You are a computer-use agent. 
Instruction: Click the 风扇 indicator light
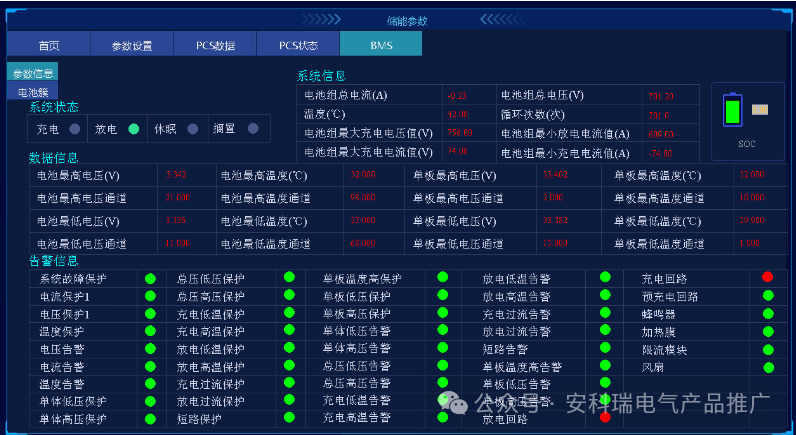click(x=768, y=367)
